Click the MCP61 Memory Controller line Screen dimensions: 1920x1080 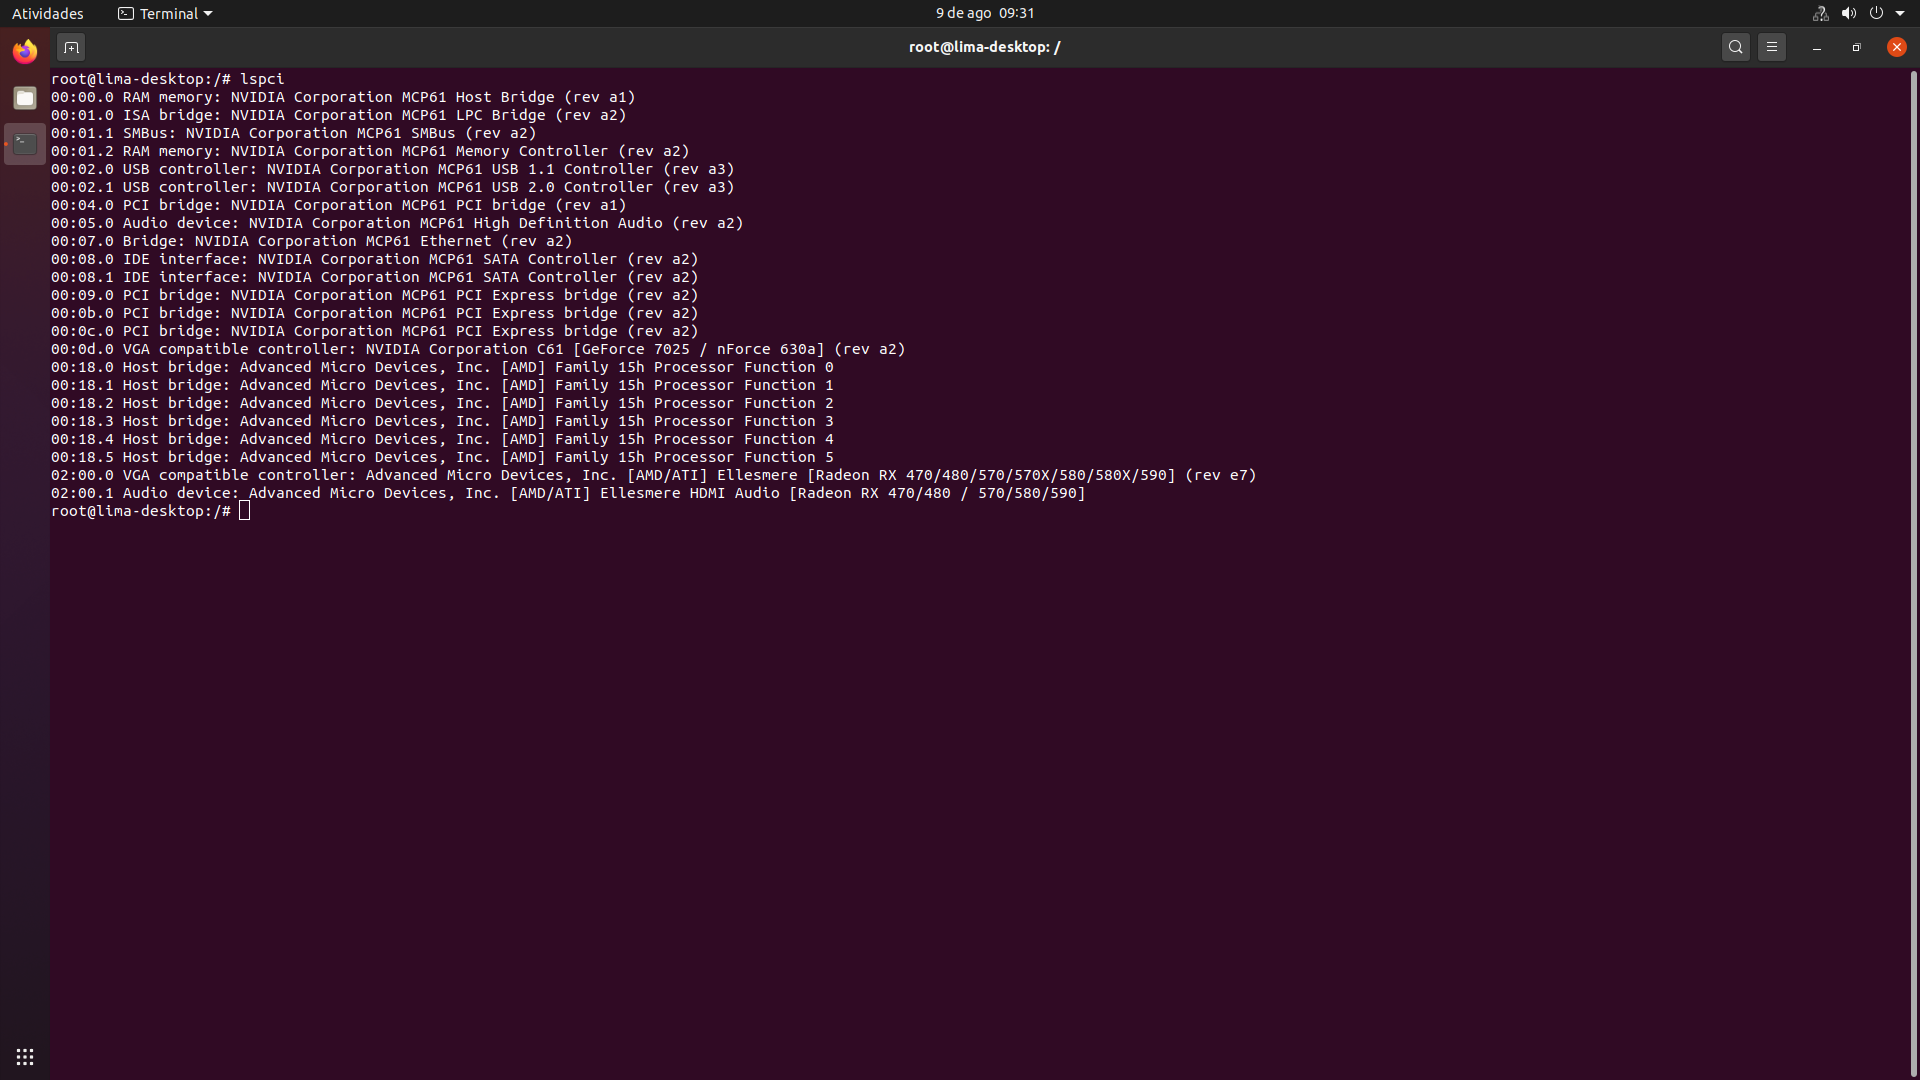point(370,151)
